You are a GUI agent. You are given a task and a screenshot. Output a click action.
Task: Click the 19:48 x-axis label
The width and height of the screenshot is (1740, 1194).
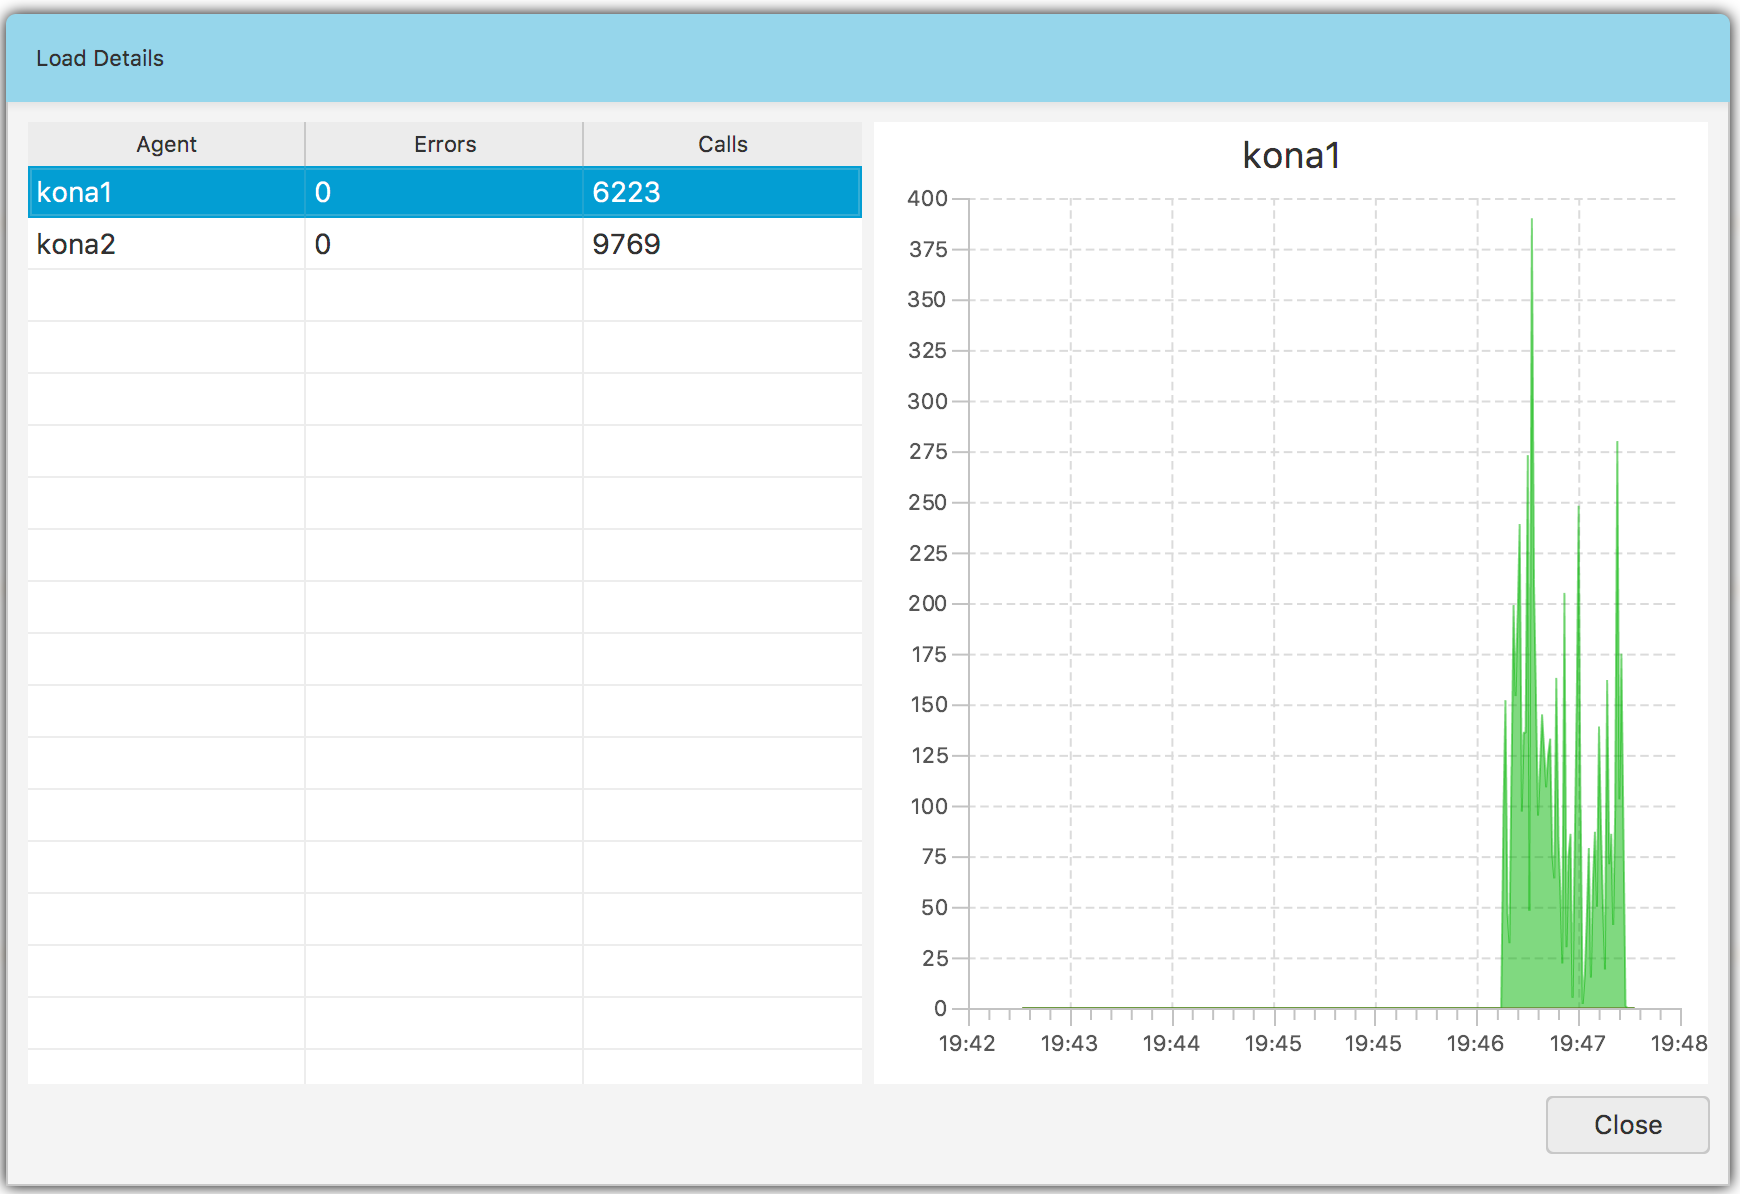click(1679, 1044)
